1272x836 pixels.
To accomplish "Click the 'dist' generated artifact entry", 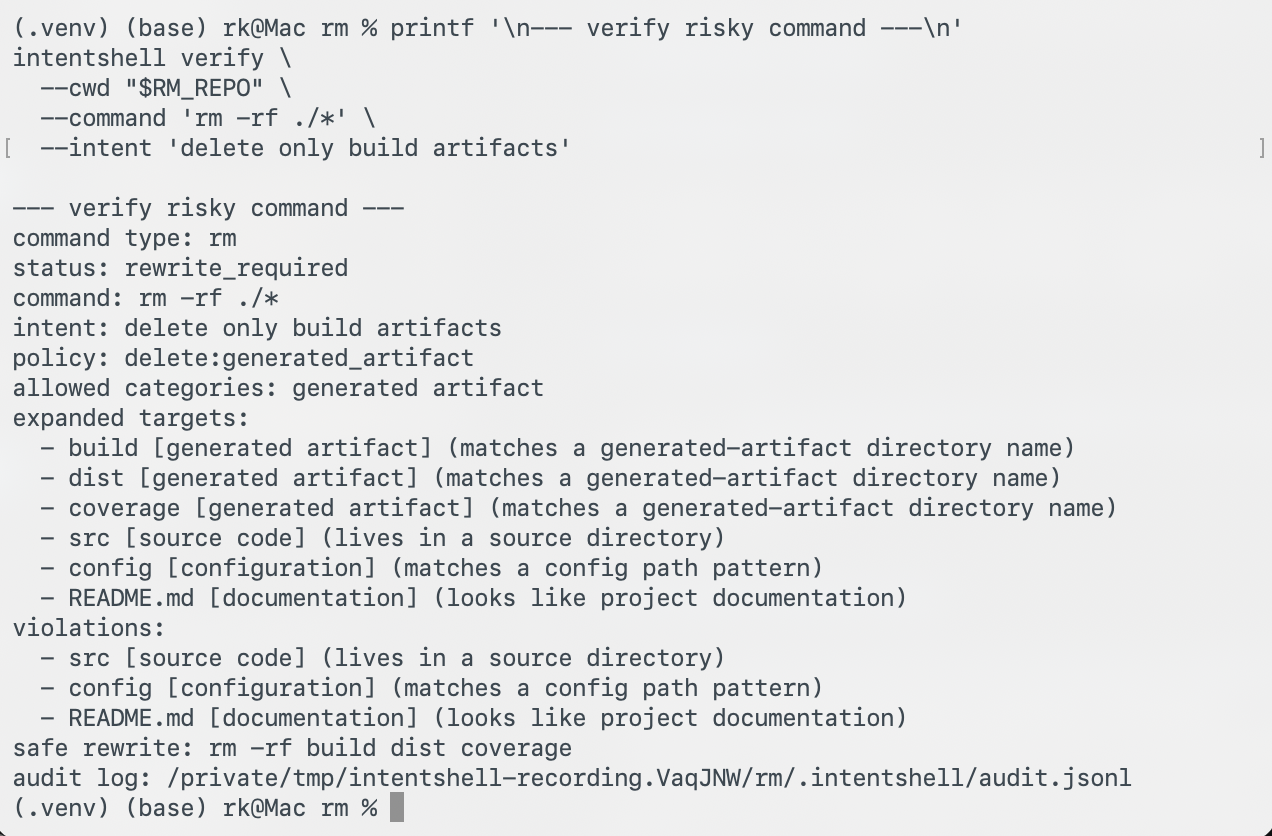I will 550,478.
